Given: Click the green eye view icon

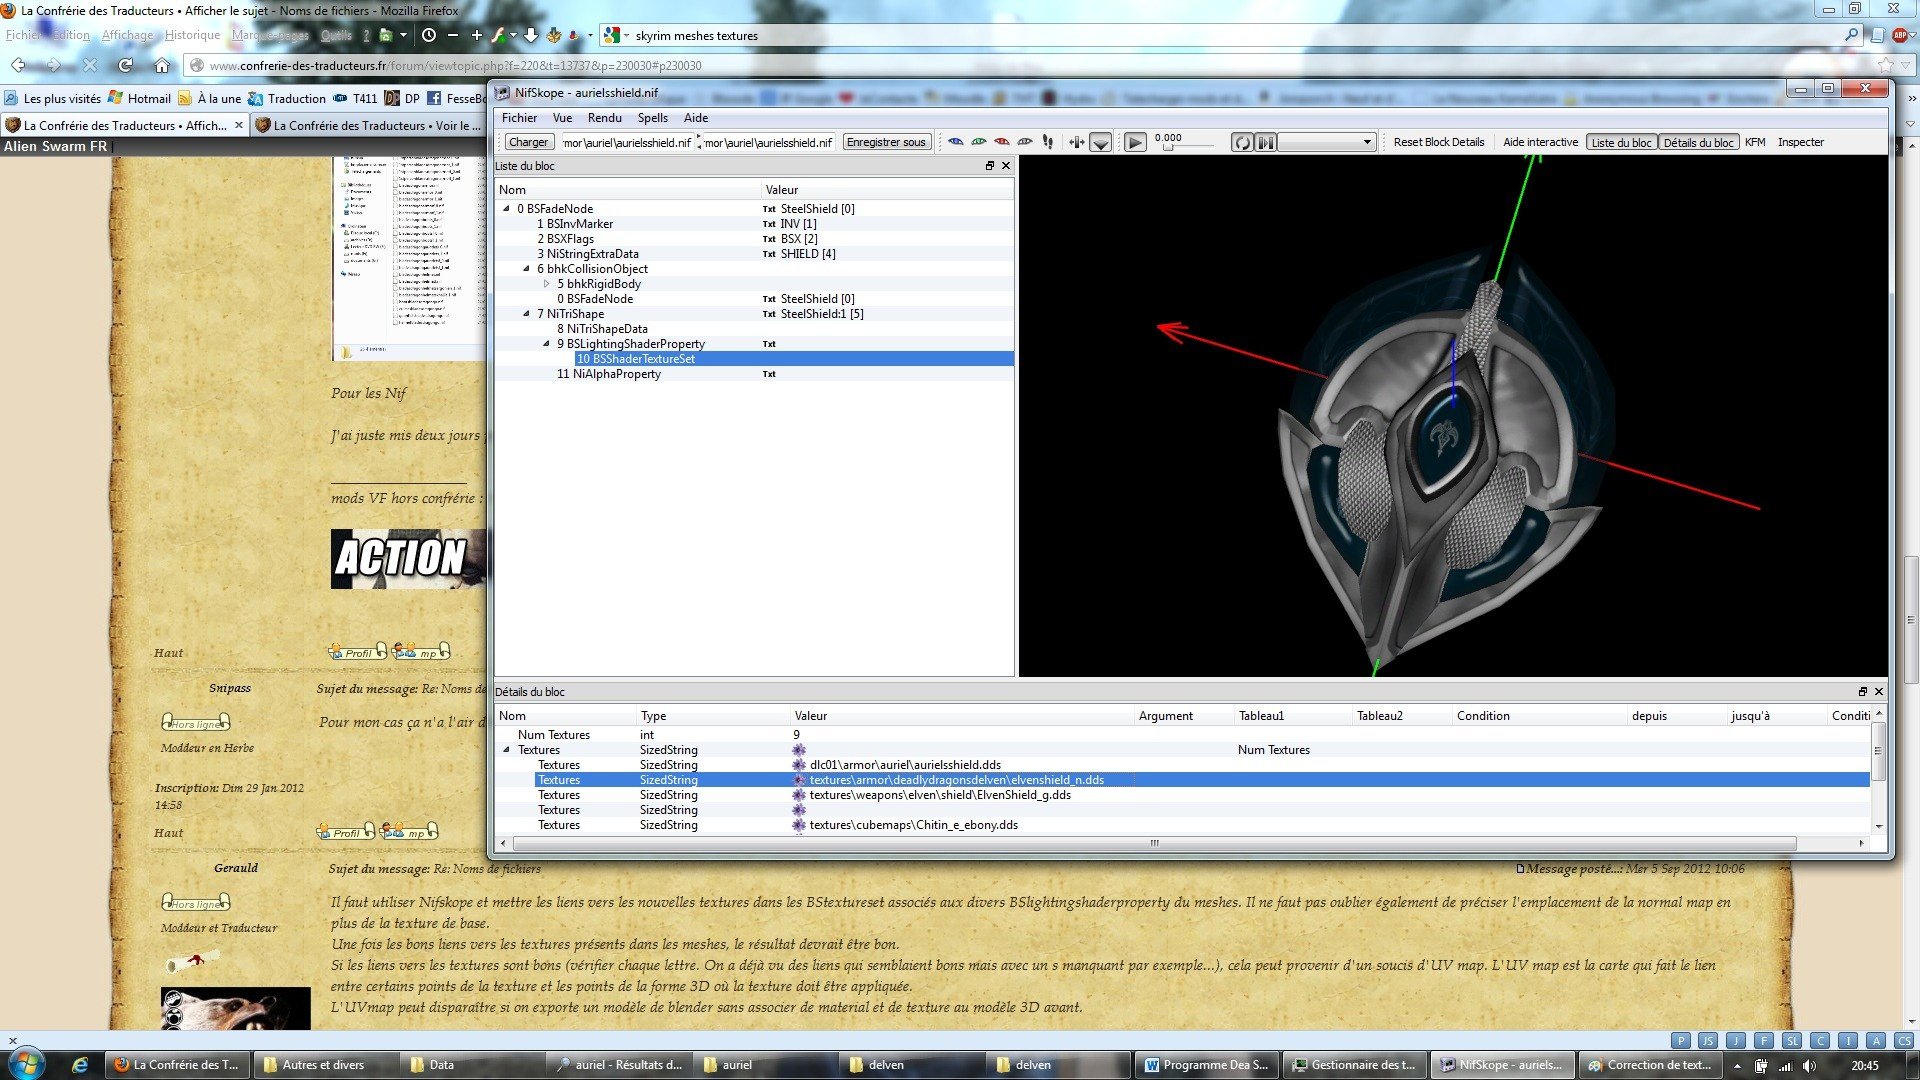Looking at the screenshot, I should [x=979, y=142].
